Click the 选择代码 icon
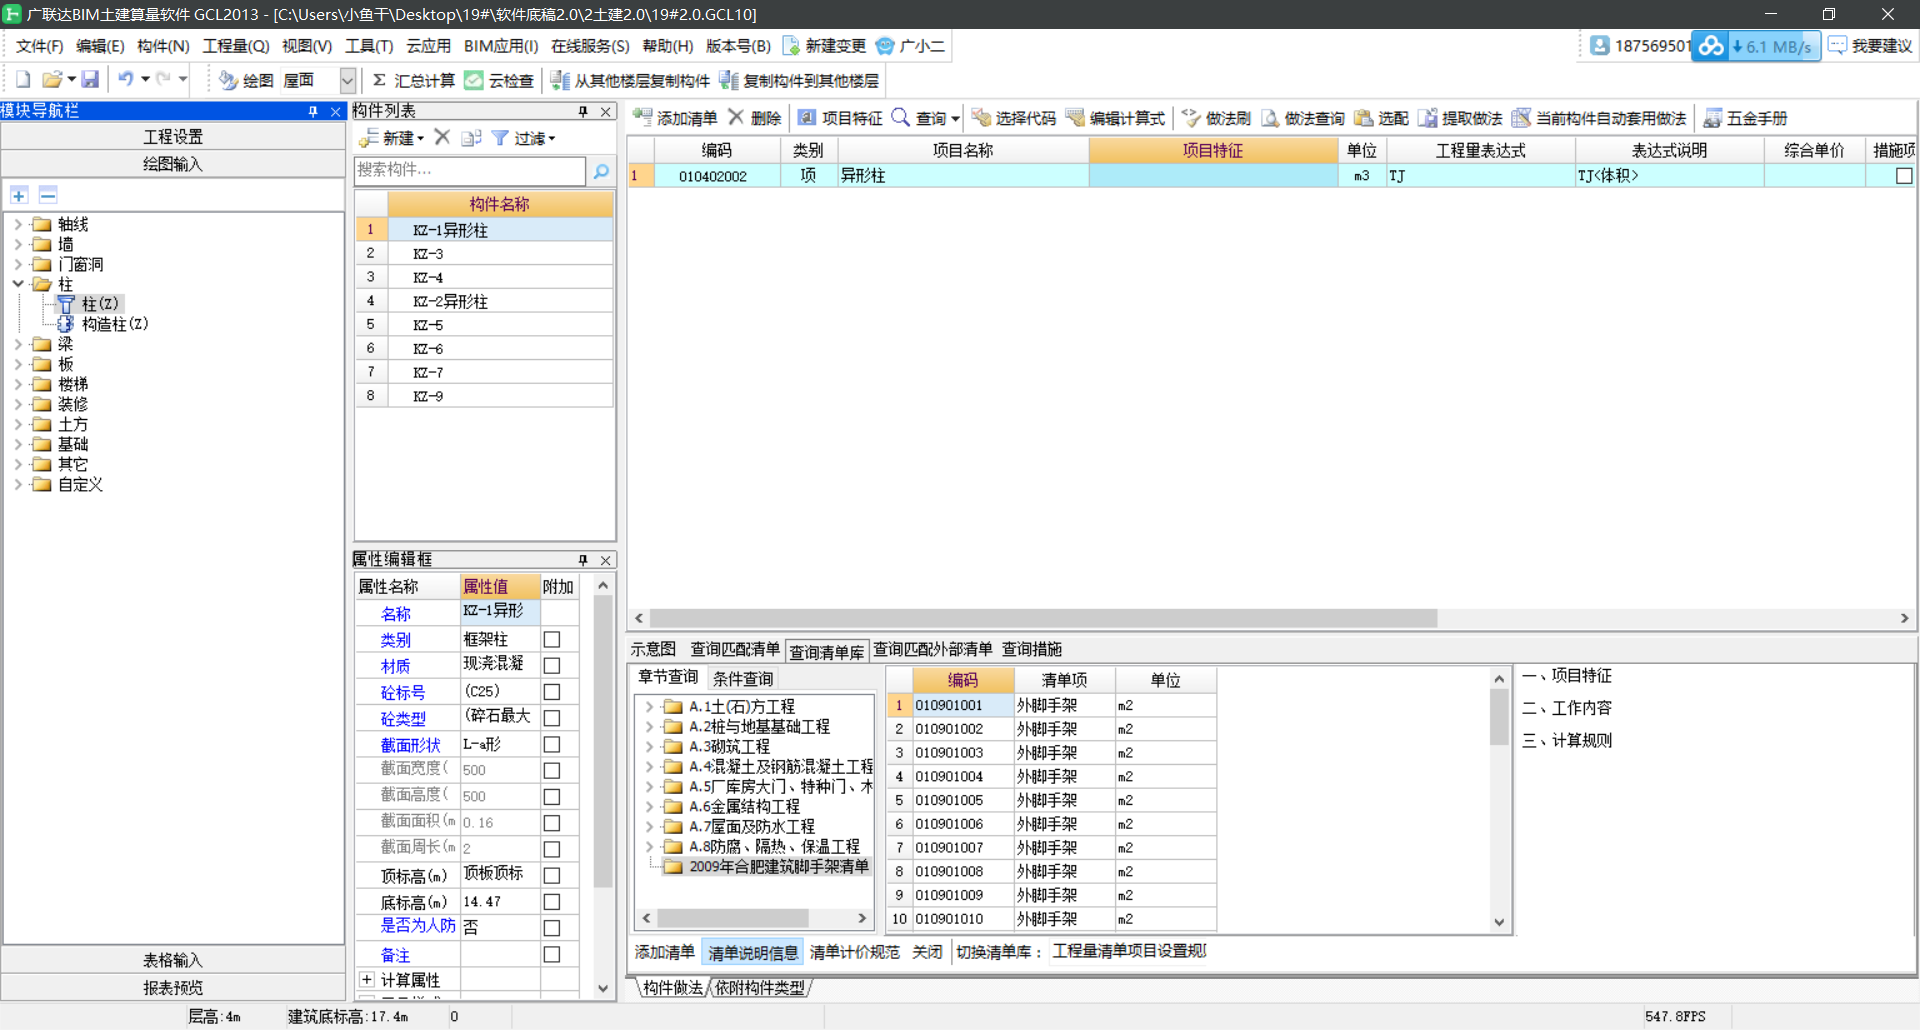The height and width of the screenshot is (1030, 1920). point(981,118)
